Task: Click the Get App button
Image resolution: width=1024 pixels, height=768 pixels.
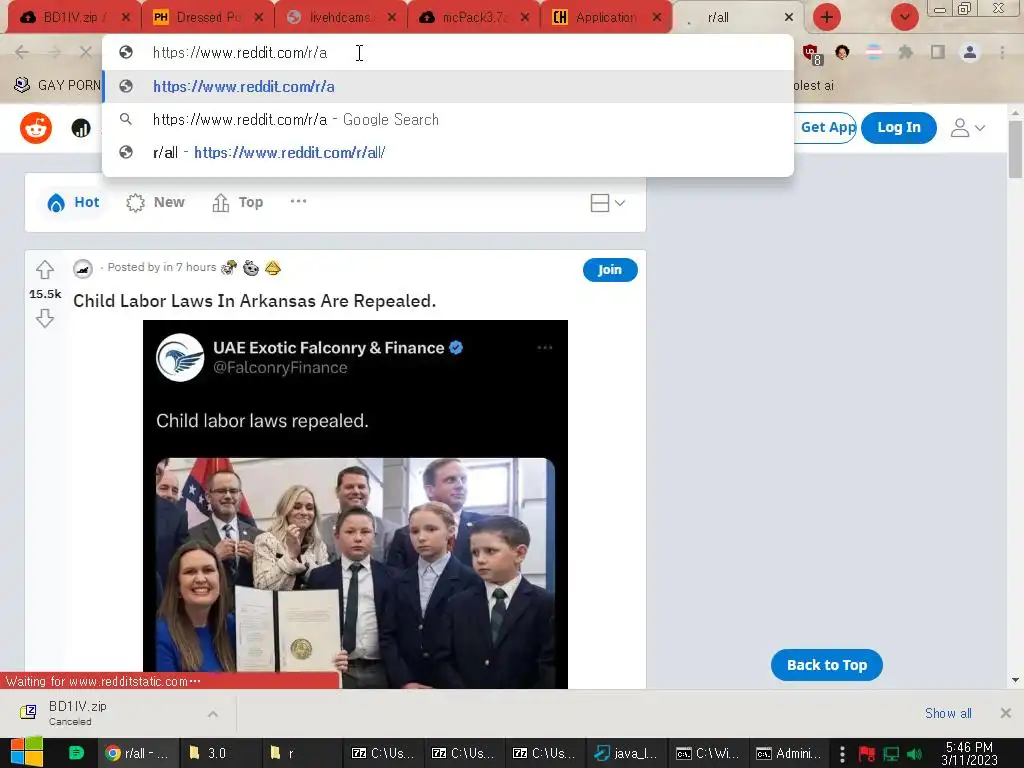Action: tap(827, 127)
